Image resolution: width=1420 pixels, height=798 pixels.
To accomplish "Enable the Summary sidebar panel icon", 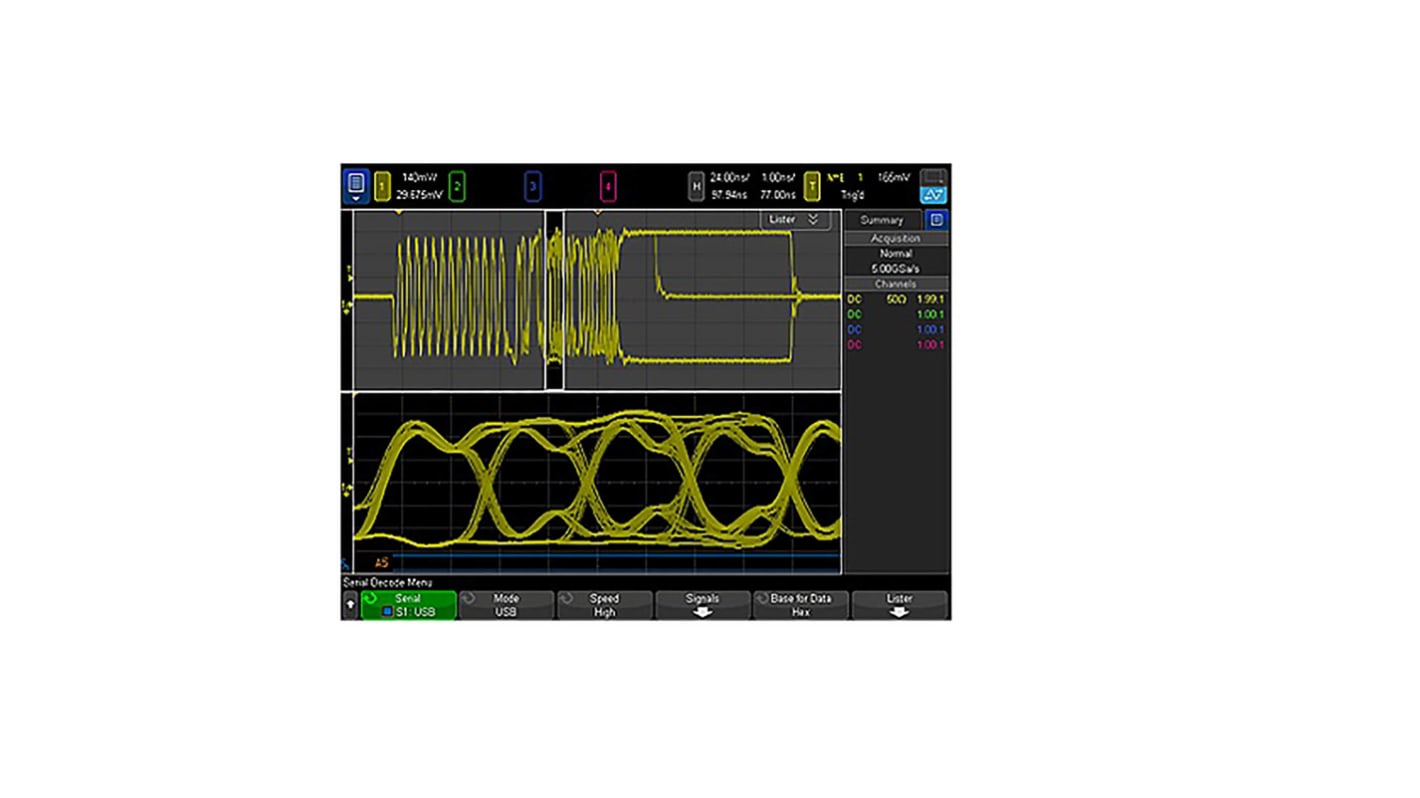I will tap(936, 219).
